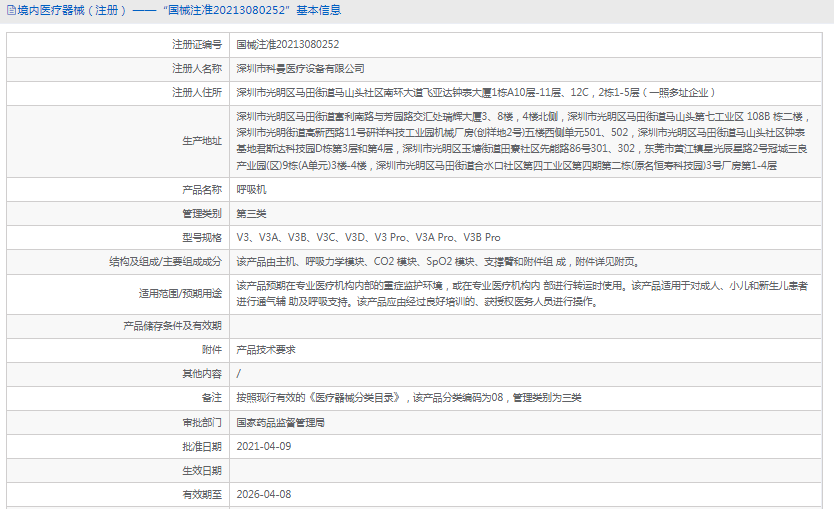Click the document icon beside the page title
The width and height of the screenshot is (834, 509).
[11, 11]
